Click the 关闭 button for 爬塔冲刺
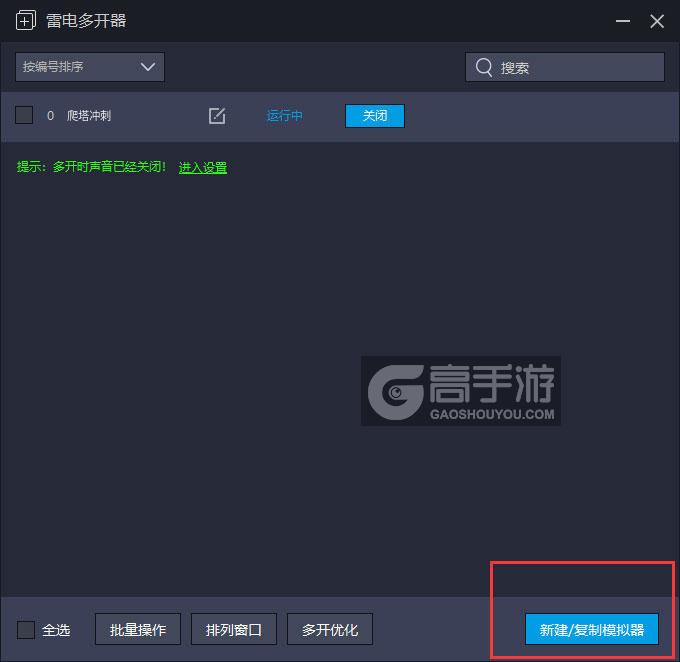 coord(375,116)
